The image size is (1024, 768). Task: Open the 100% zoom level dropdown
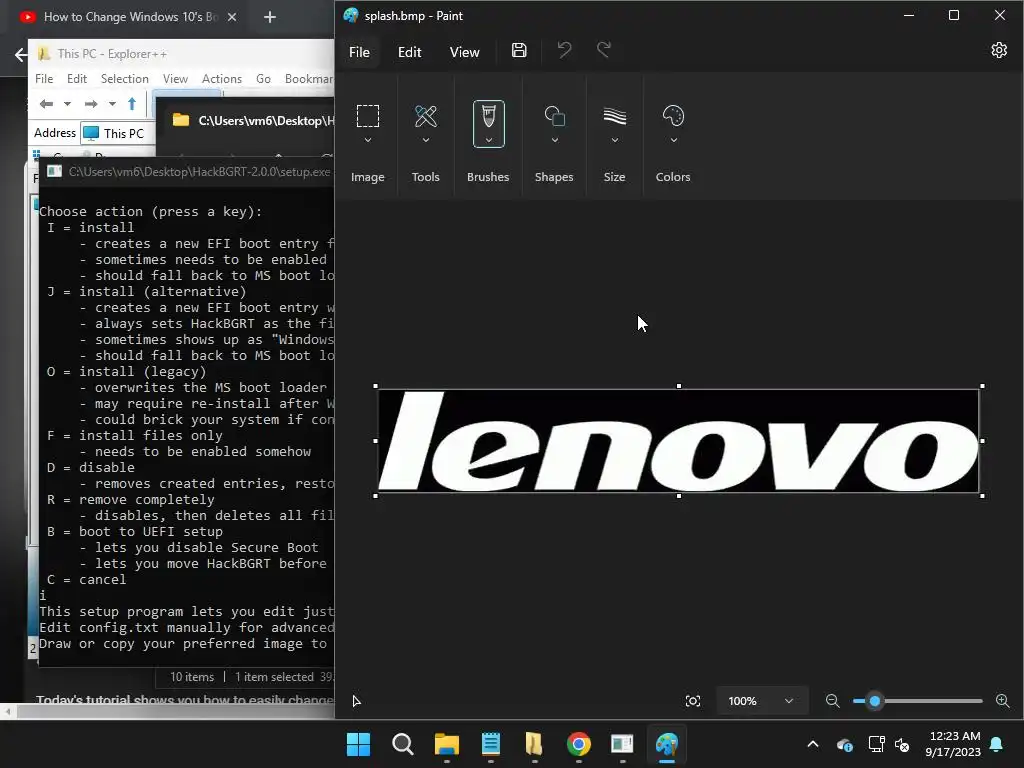761,701
